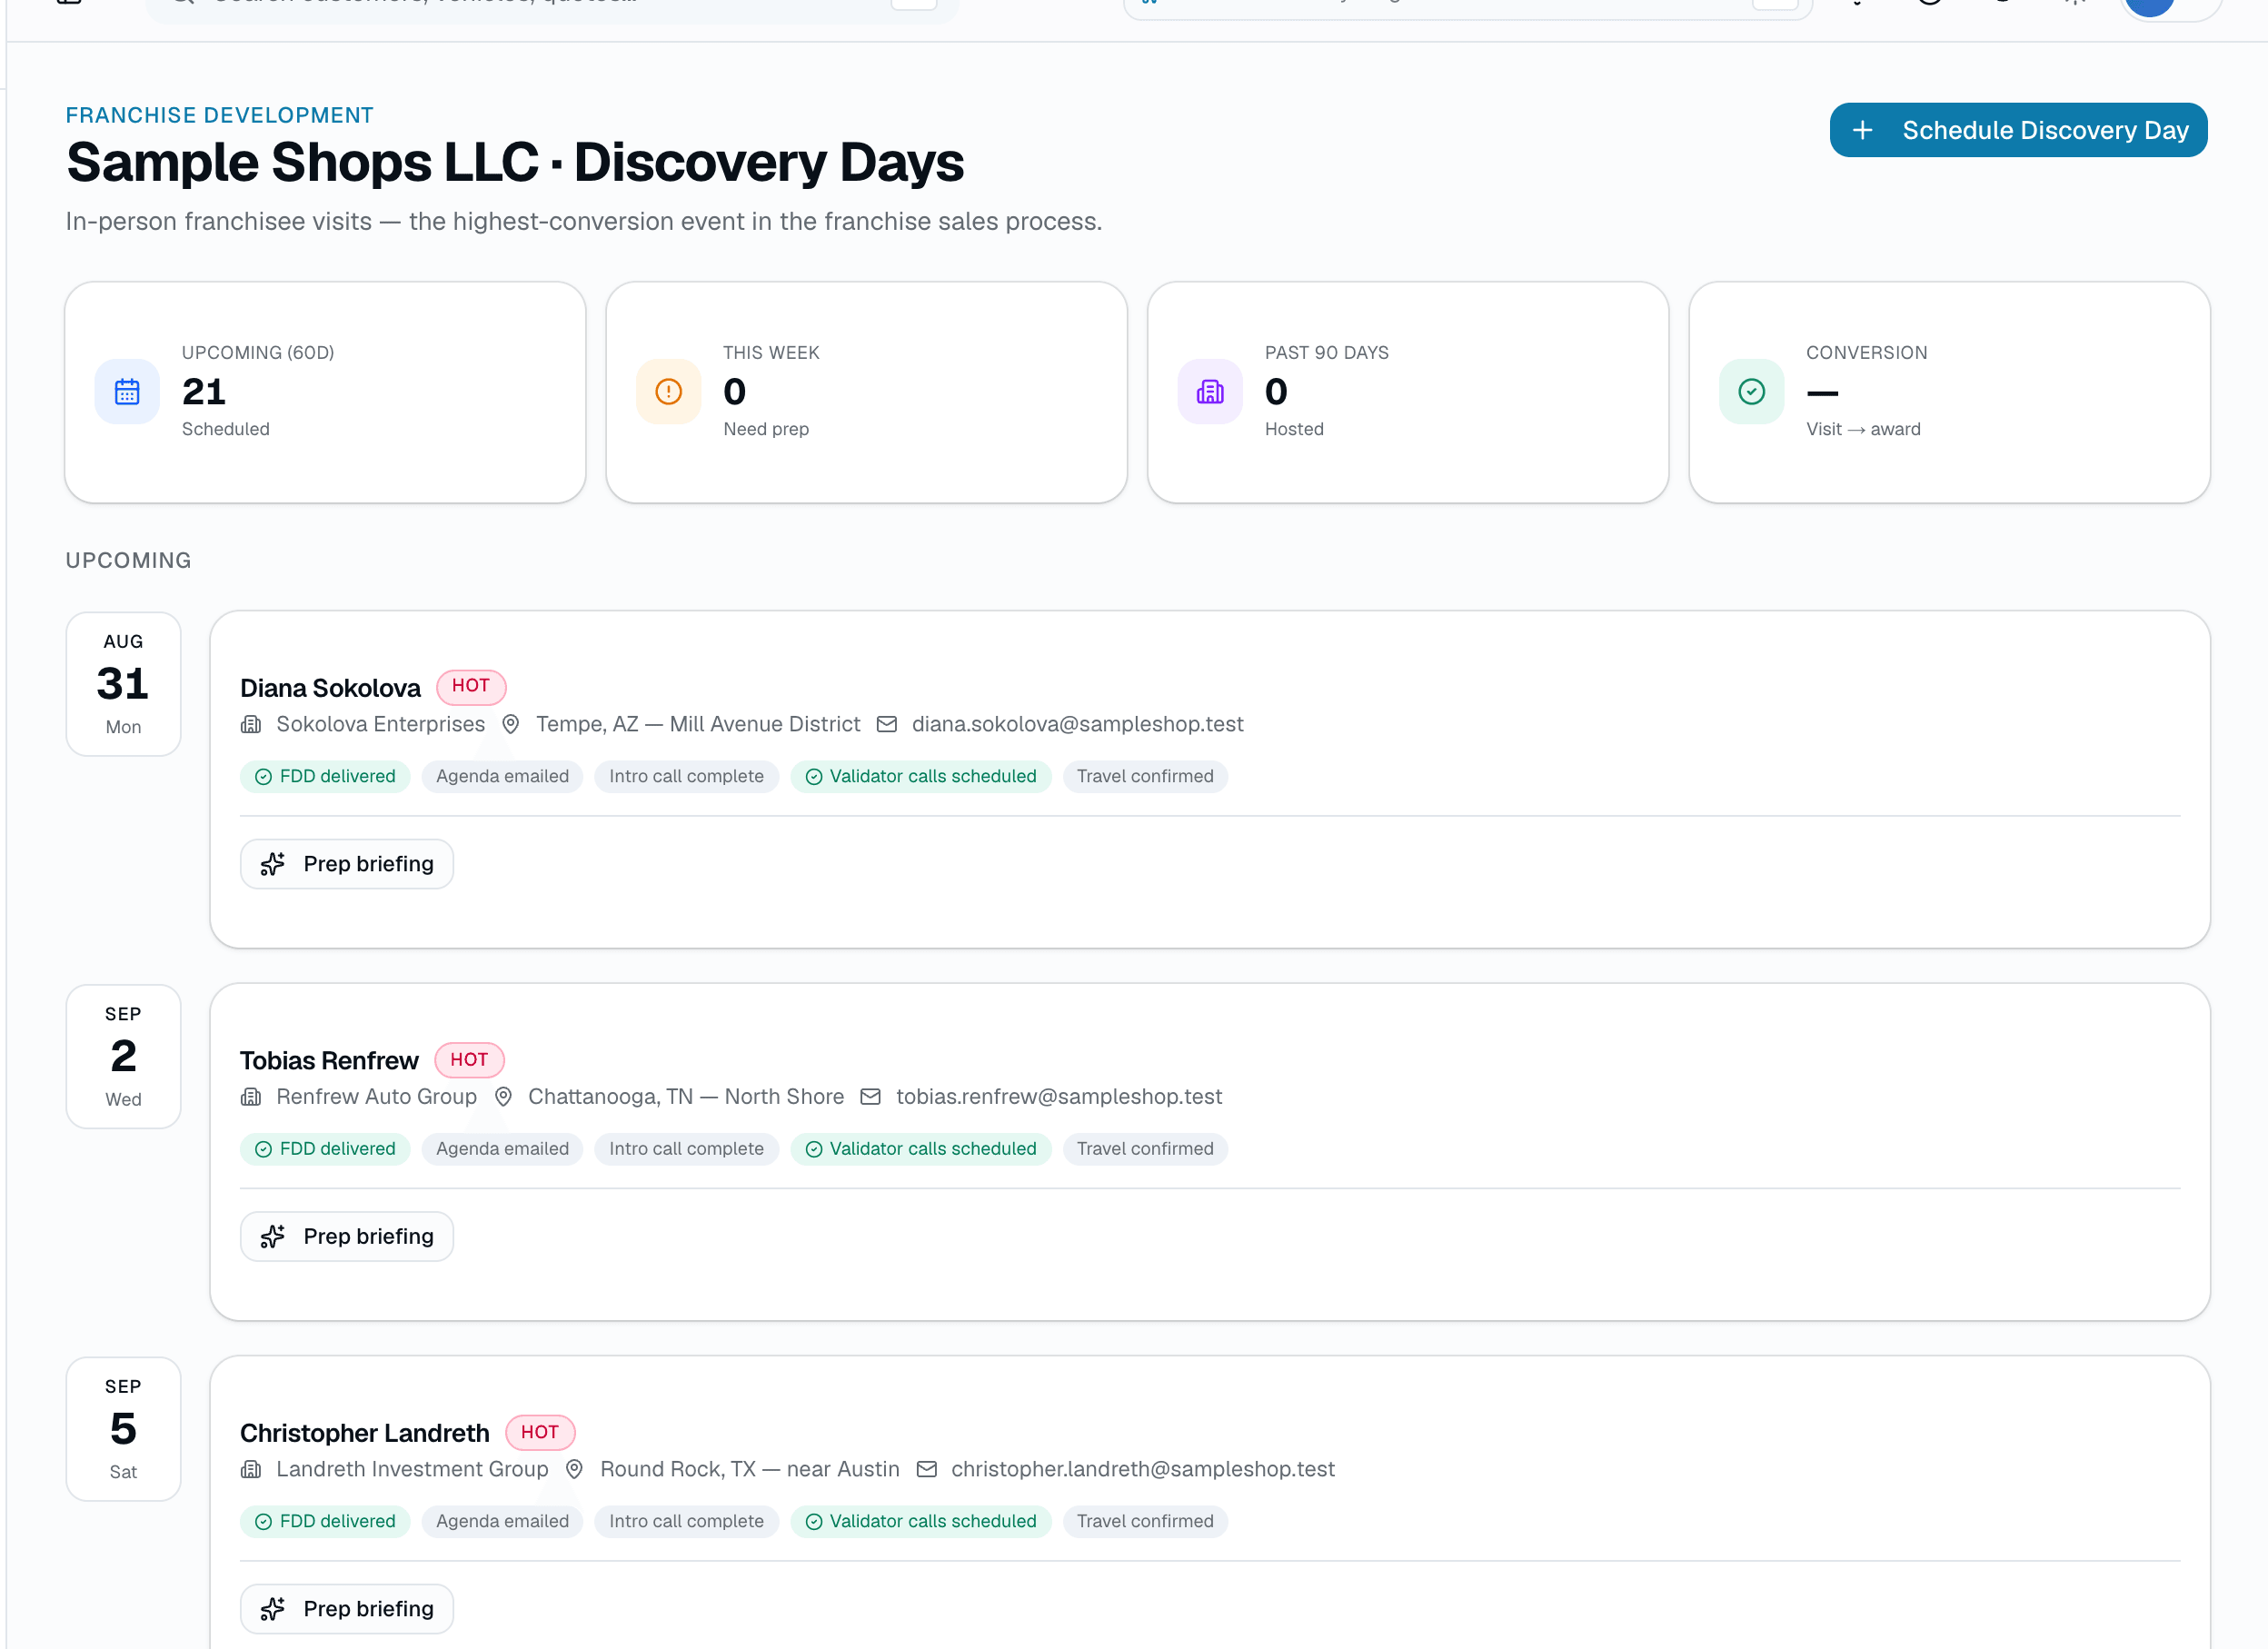Click the location pin beside Chattanooga, TN

coord(504,1097)
